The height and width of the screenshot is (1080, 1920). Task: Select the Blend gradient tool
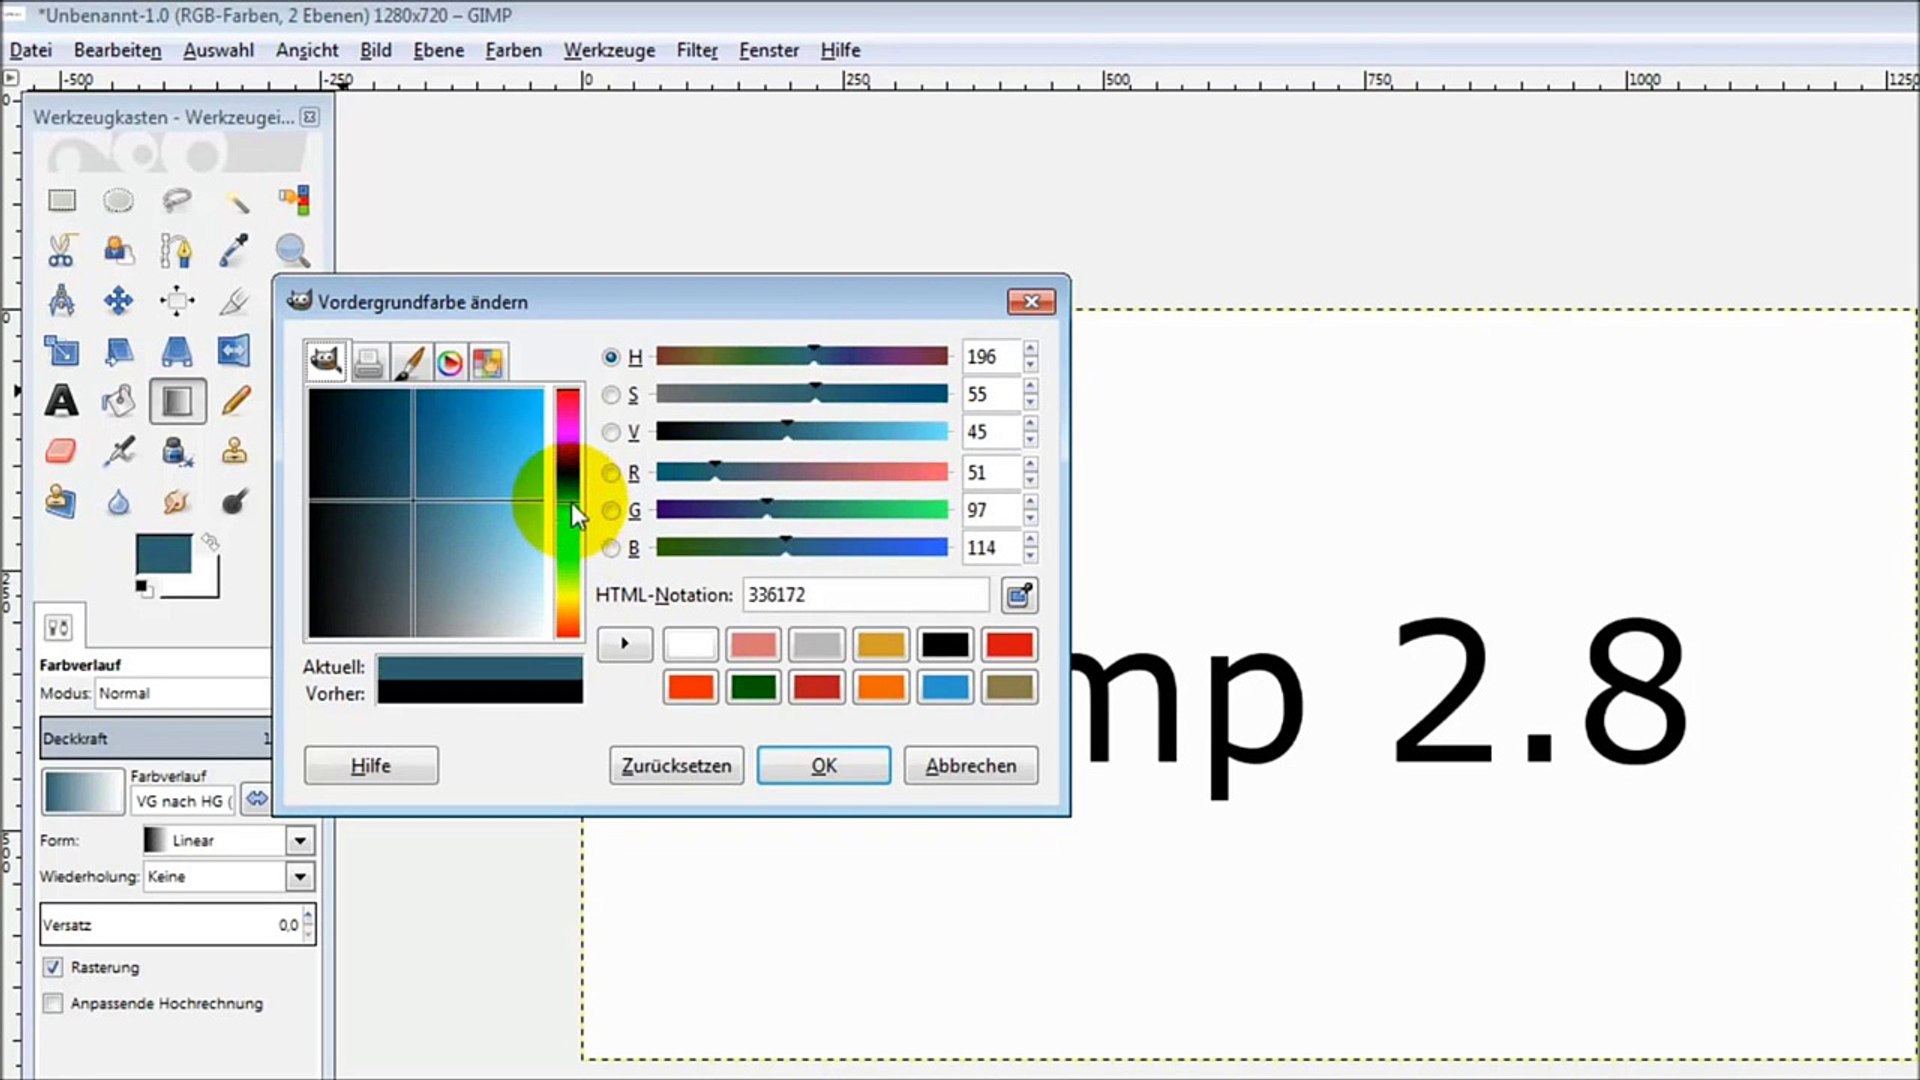coord(177,401)
